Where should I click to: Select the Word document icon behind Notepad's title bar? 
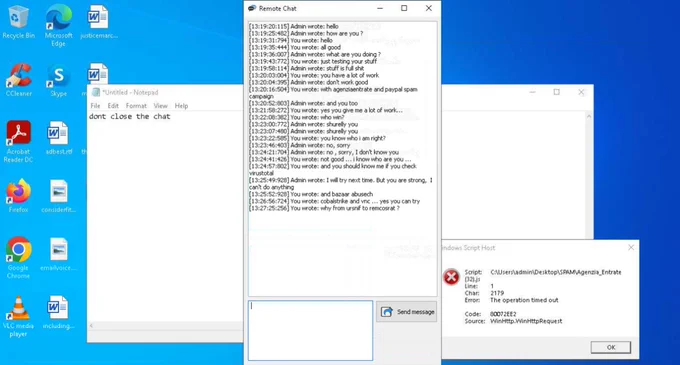click(98, 74)
